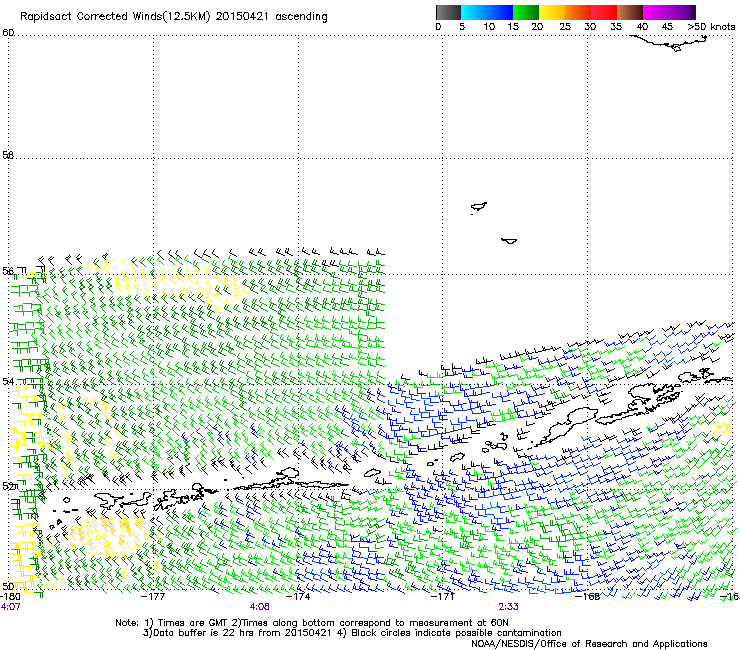
Task: Click the gray 0-5 knots legend swatch
Action: click(448, 12)
